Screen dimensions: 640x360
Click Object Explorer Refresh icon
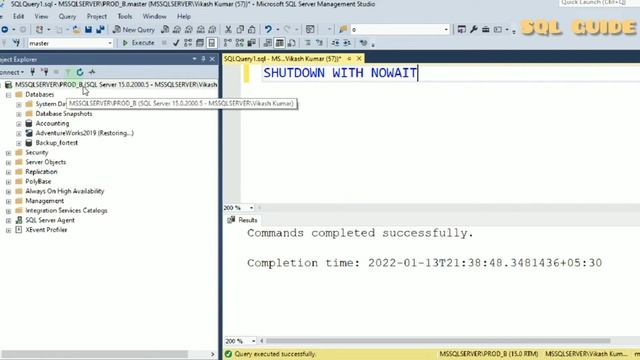[x=80, y=72]
